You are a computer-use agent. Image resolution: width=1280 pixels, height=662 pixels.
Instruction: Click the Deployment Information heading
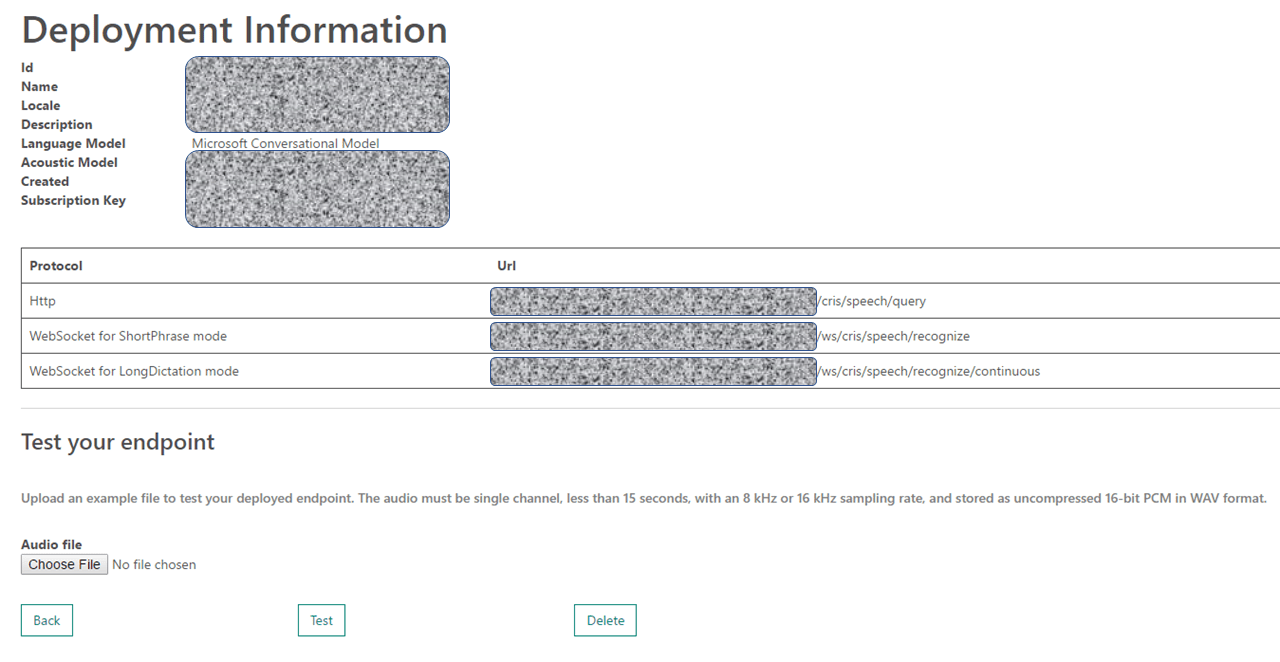coord(234,30)
